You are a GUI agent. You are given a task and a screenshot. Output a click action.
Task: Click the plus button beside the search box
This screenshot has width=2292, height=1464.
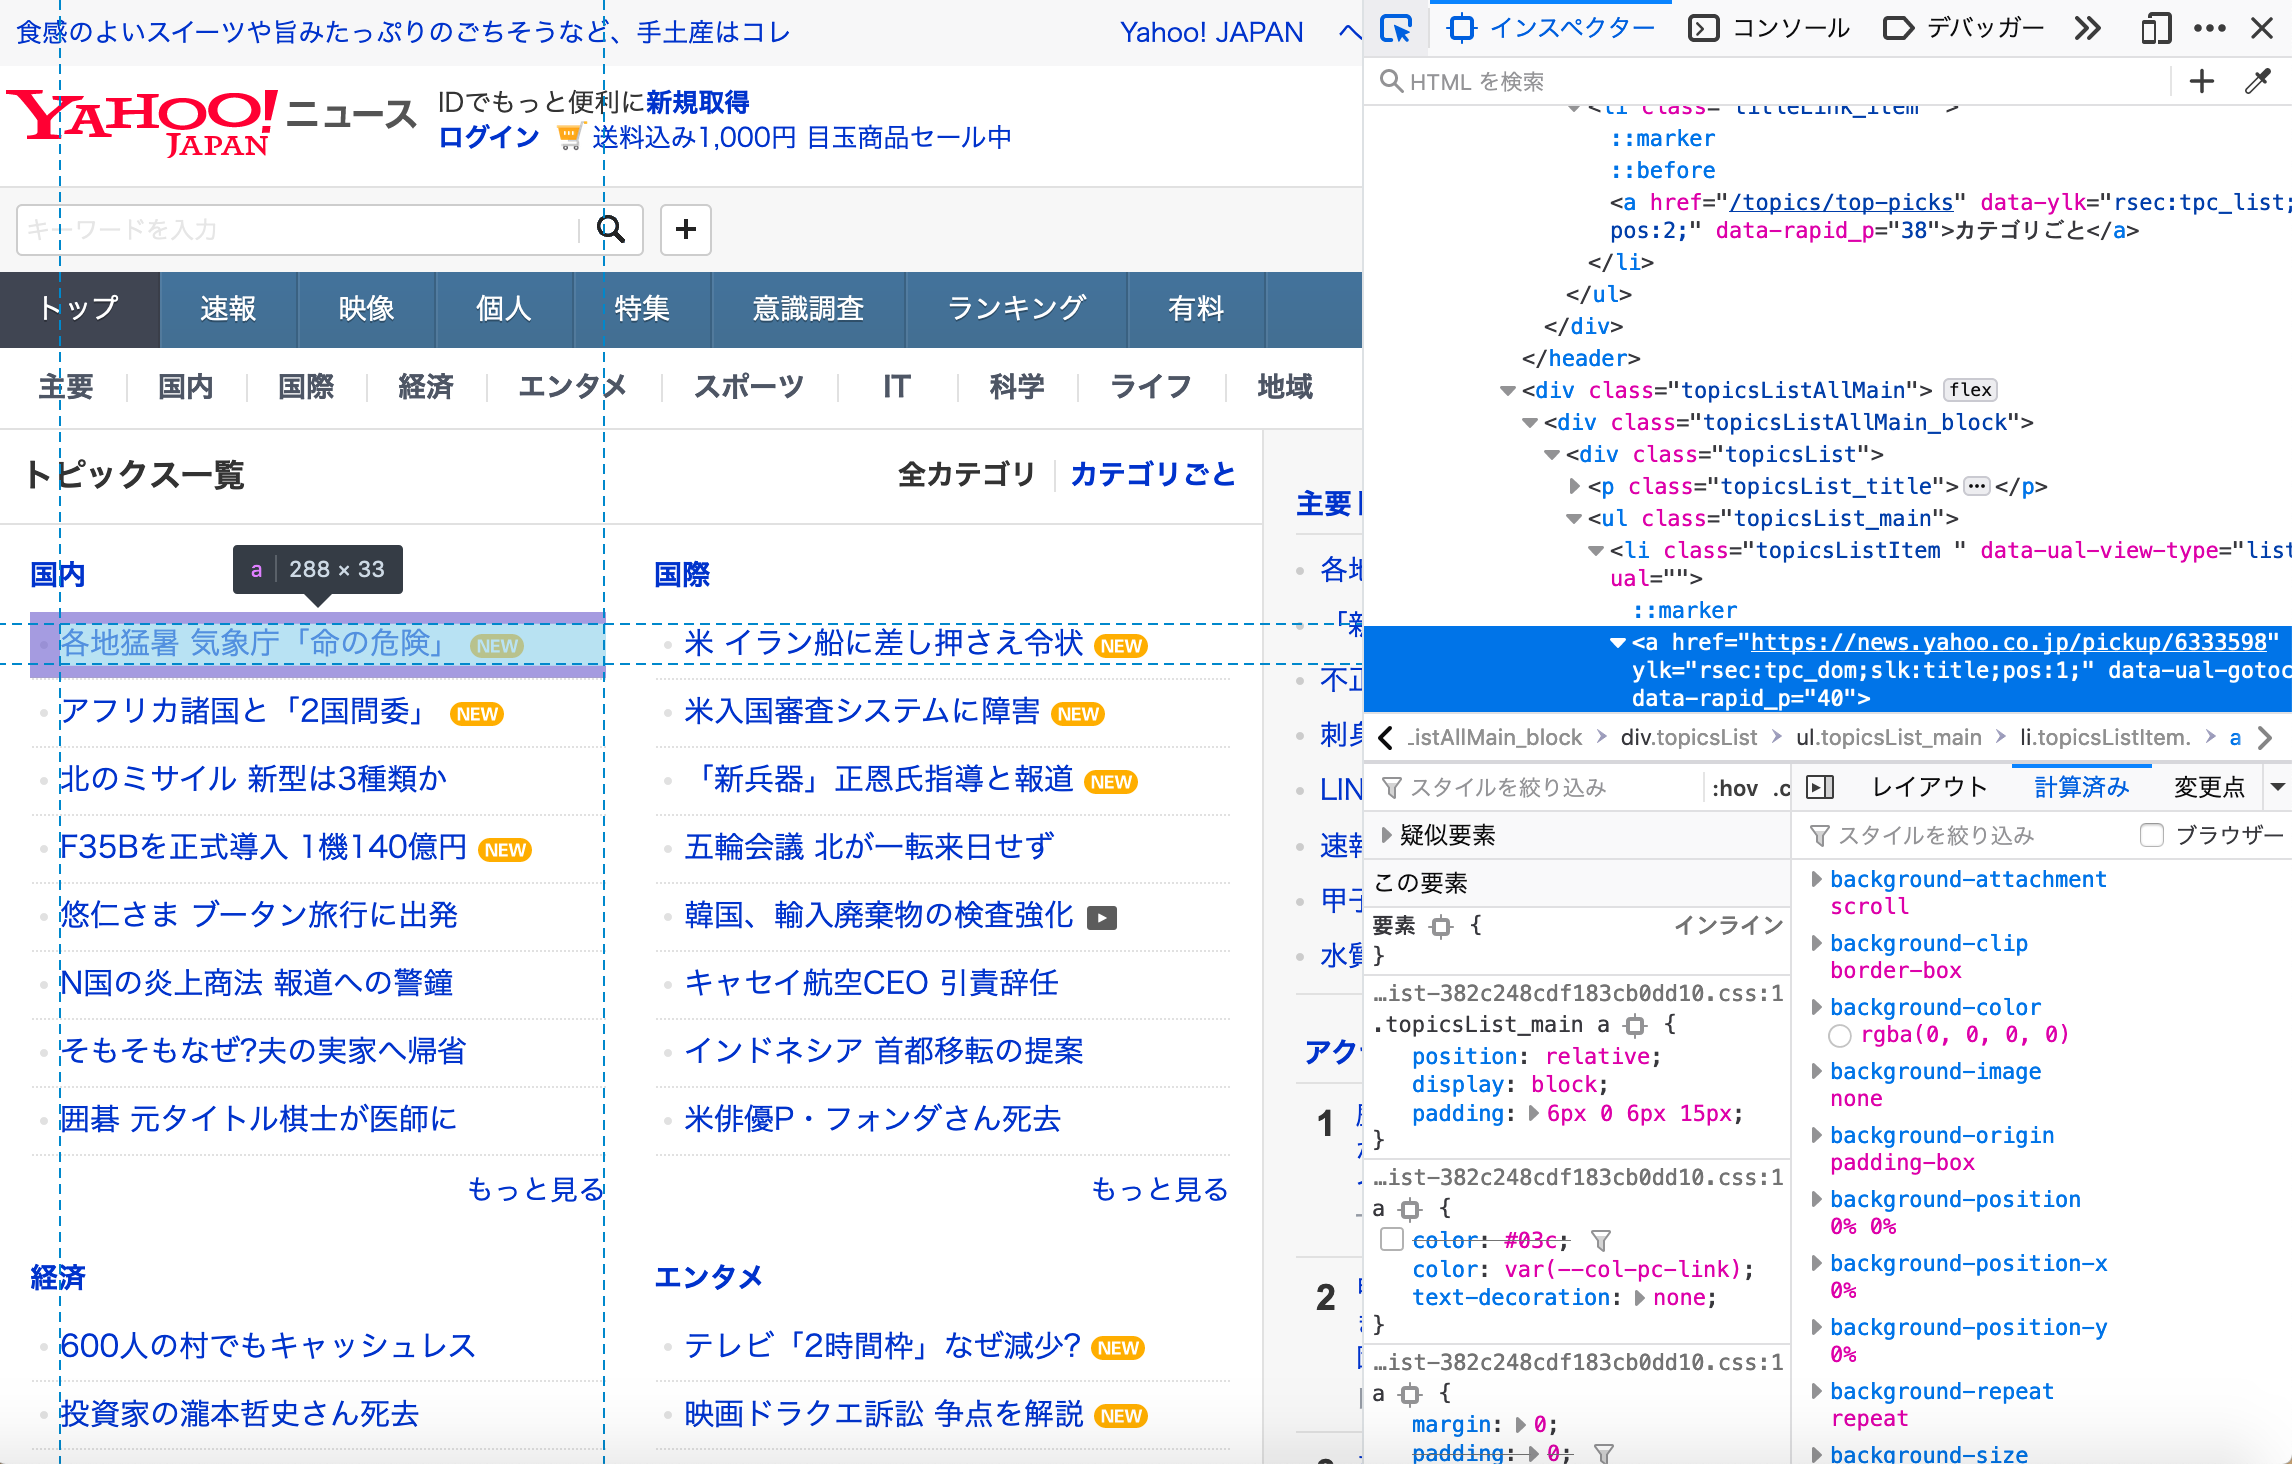[x=686, y=230]
